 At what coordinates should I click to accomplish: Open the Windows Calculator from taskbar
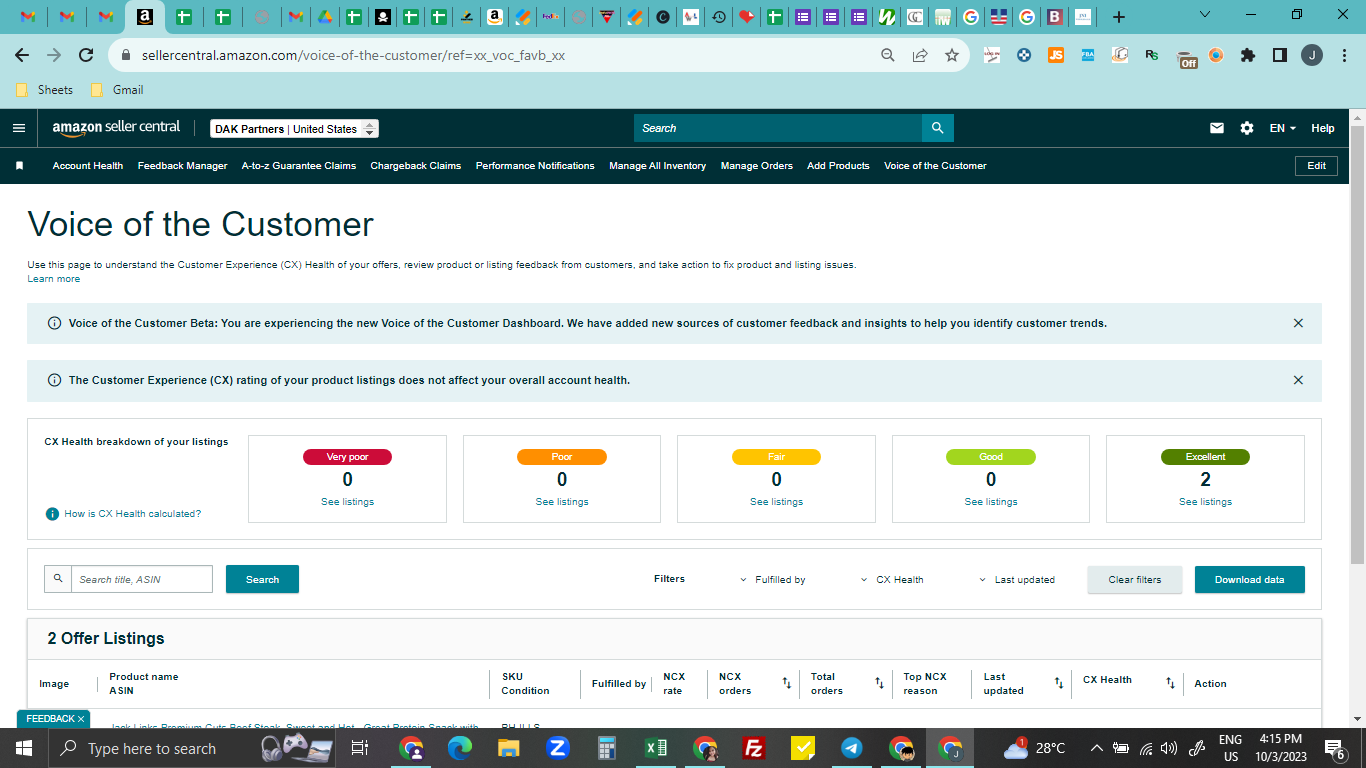coord(606,748)
